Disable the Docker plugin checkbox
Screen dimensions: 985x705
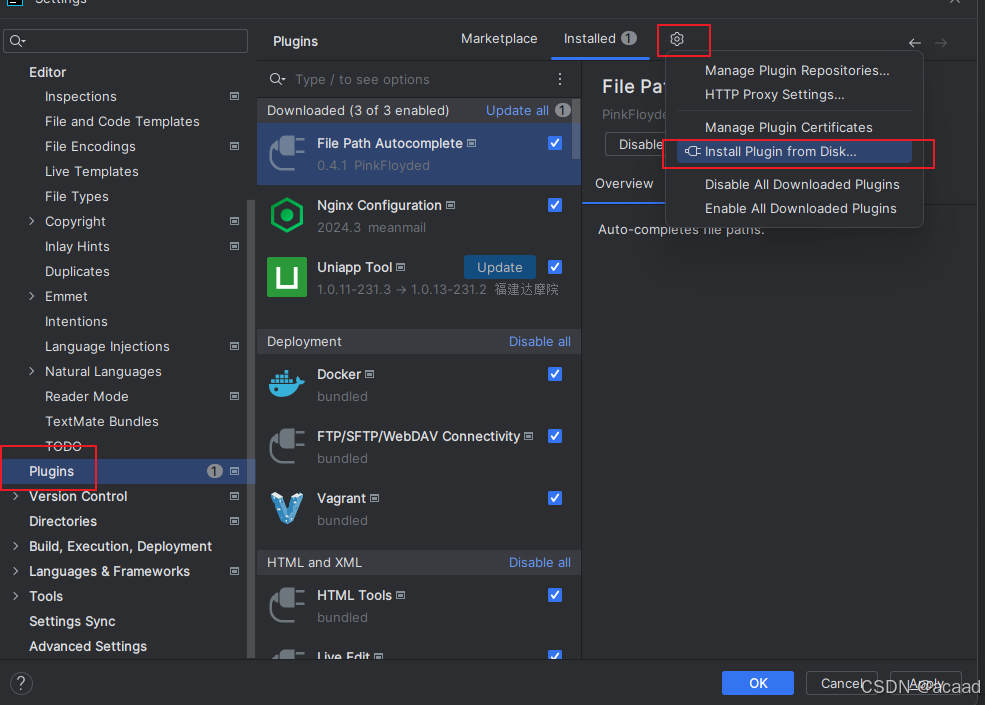pos(555,374)
